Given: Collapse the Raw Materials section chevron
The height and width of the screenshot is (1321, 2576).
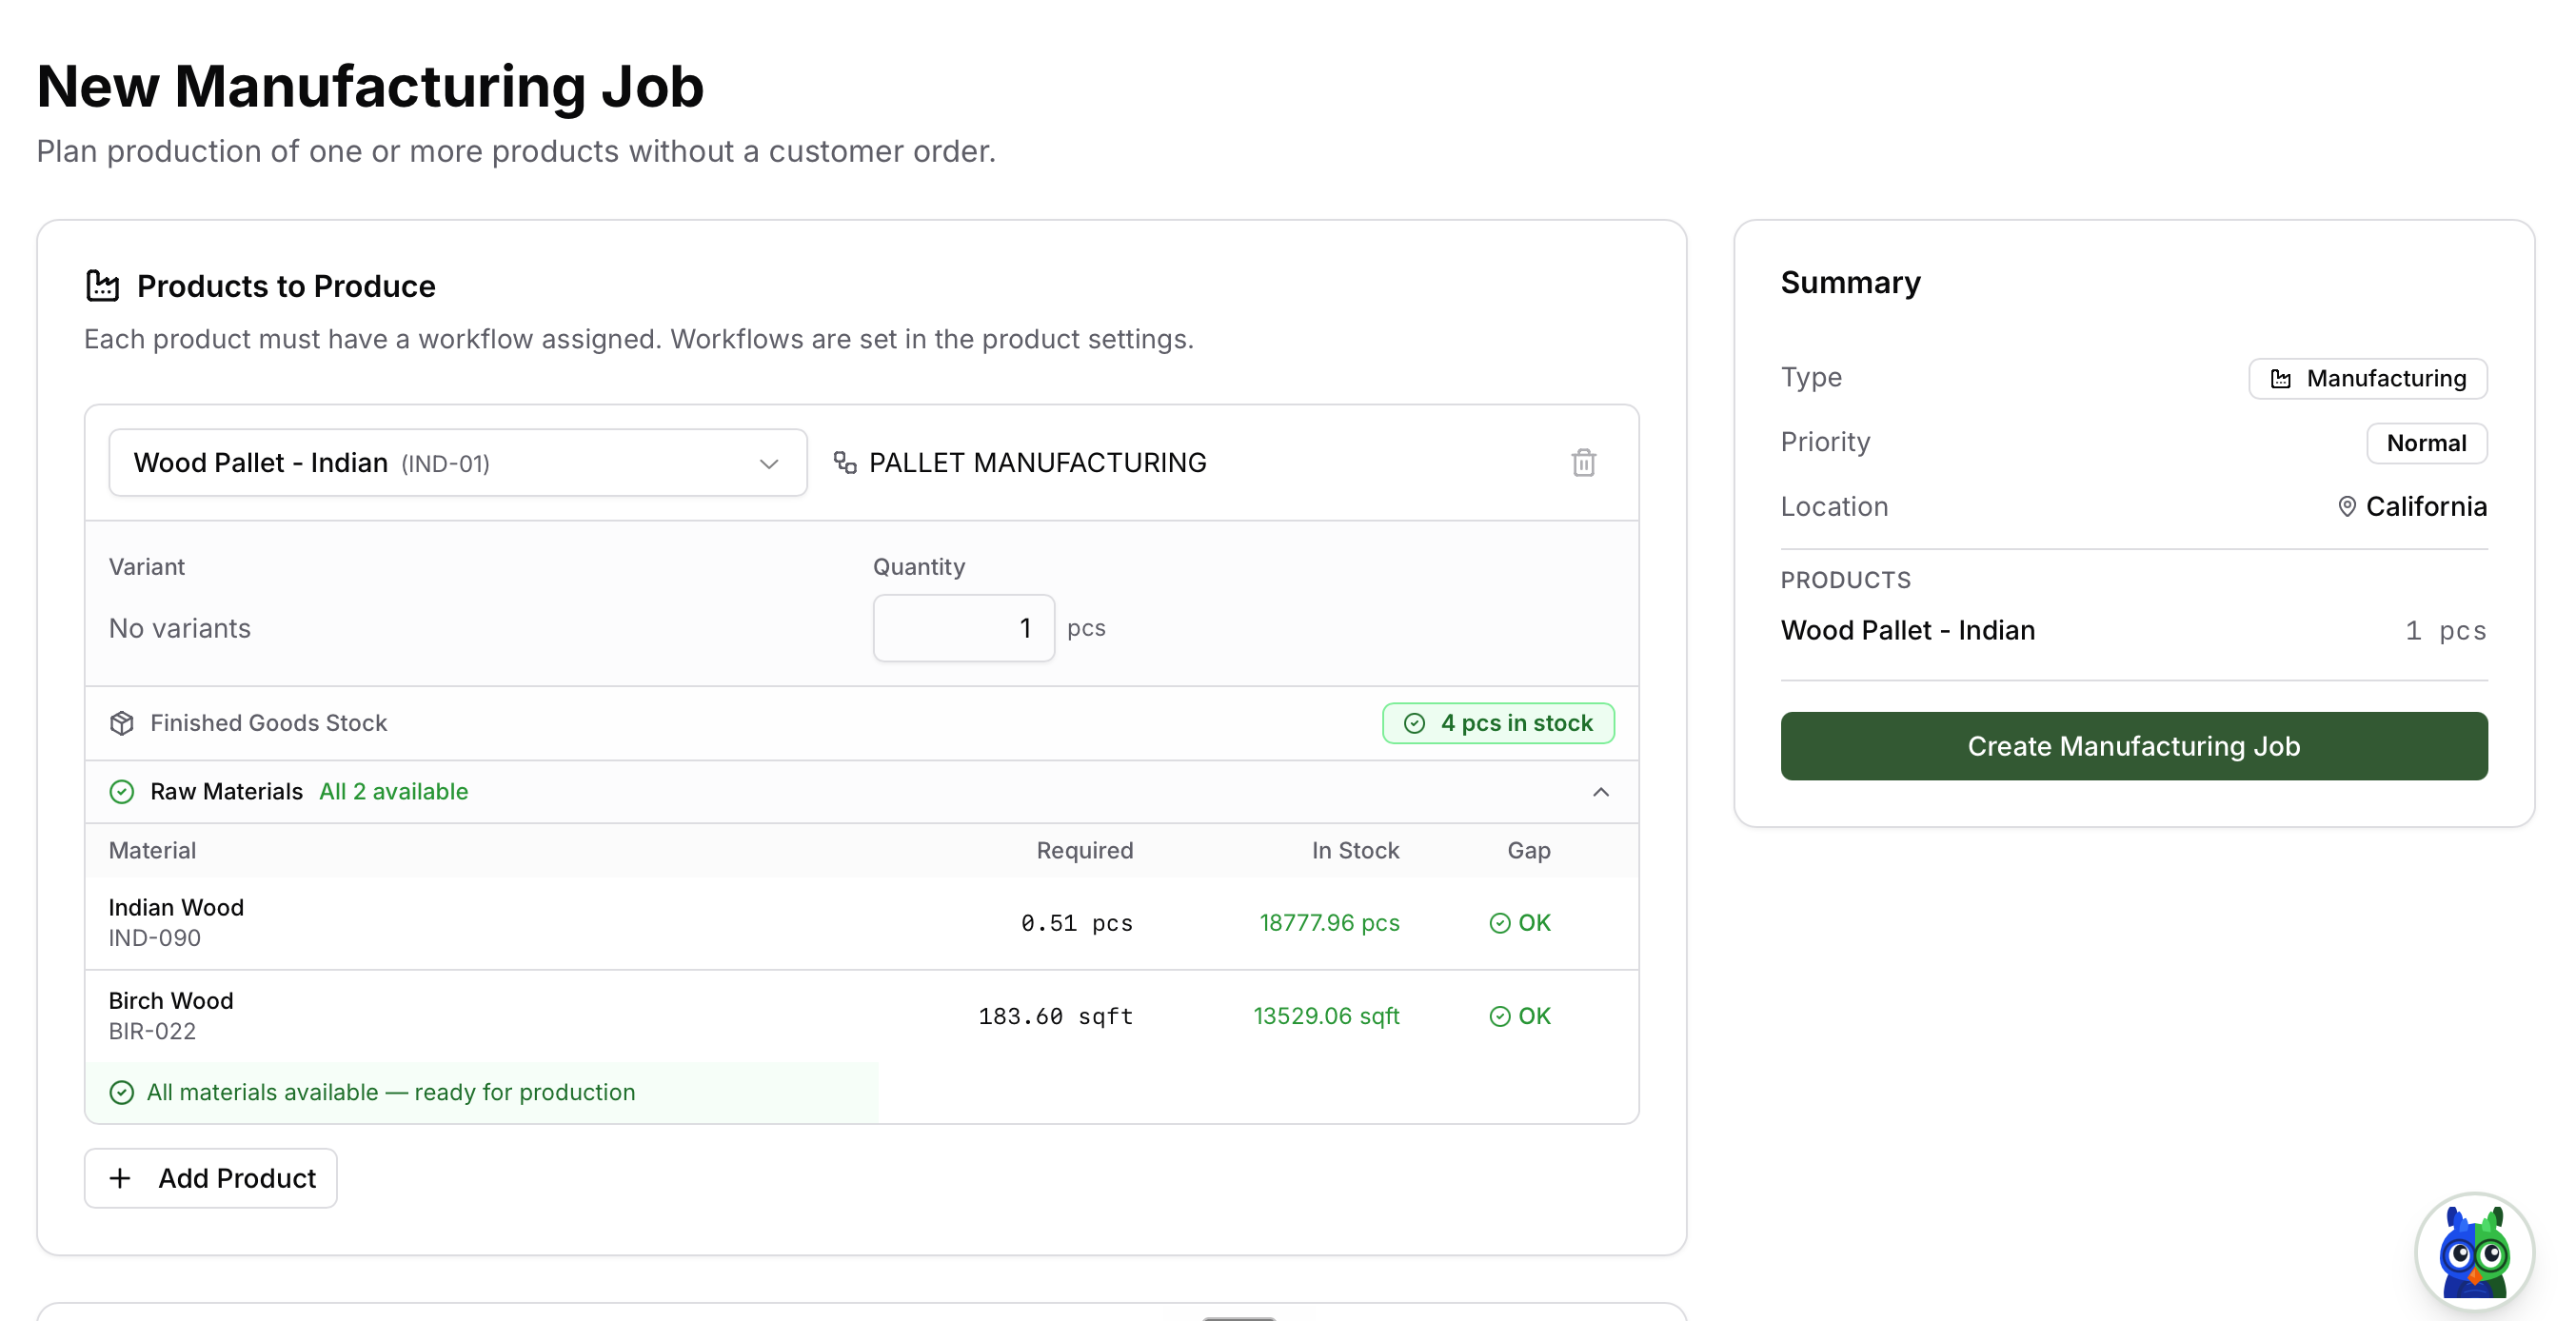Looking at the screenshot, I should (1600, 792).
